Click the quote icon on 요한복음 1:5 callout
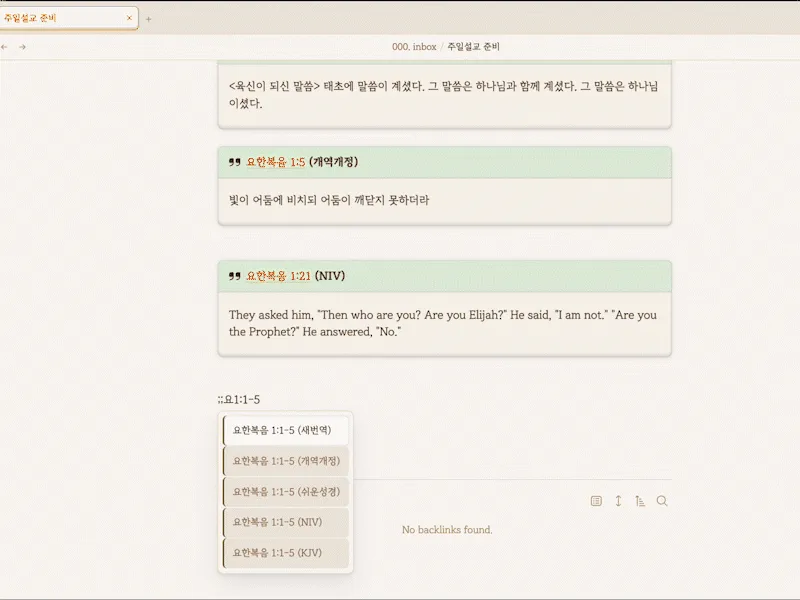The width and height of the screenshot is (800, 600). pos(235,162)
